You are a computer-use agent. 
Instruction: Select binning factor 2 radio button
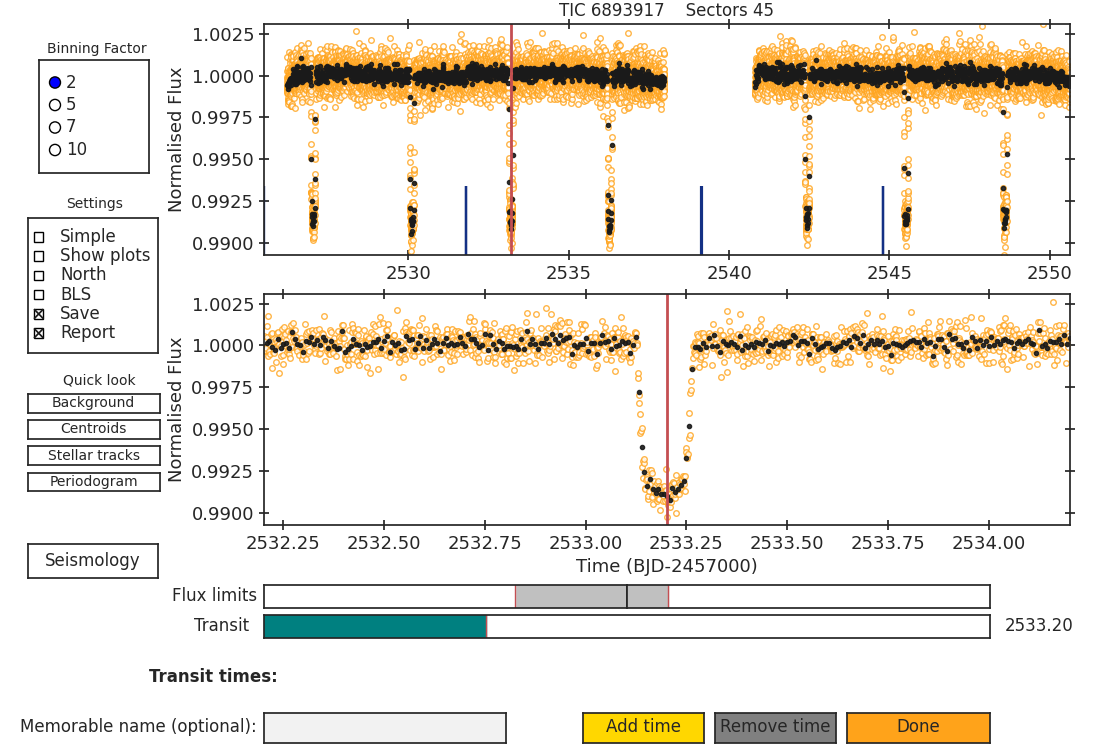point(55,82)
